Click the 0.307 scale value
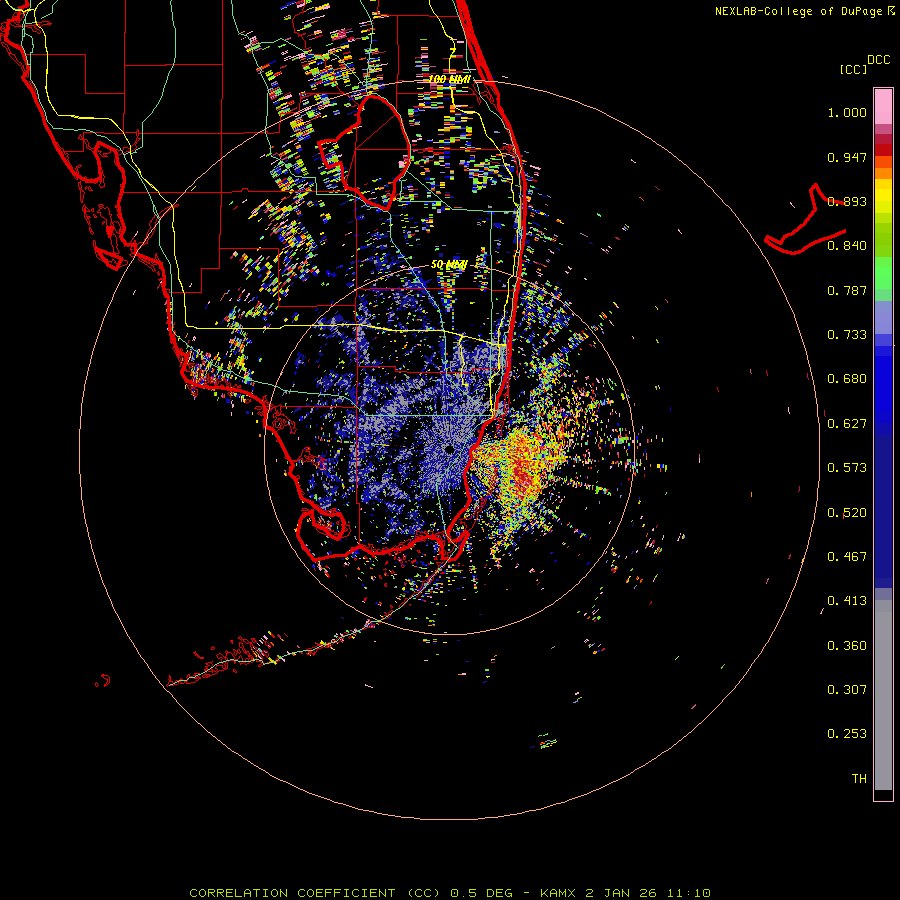The height and width of the screenshot is (900, 900). (847, 690)
